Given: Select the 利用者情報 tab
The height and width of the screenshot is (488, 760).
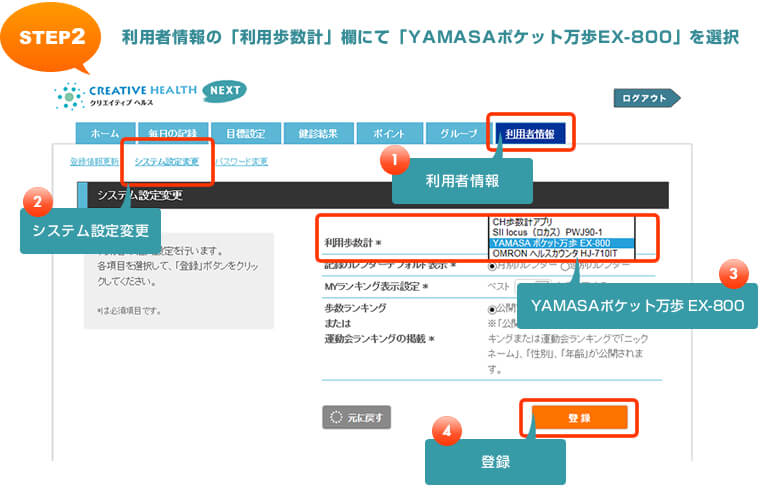Looking at the screenshot, I should click(530, 133).
